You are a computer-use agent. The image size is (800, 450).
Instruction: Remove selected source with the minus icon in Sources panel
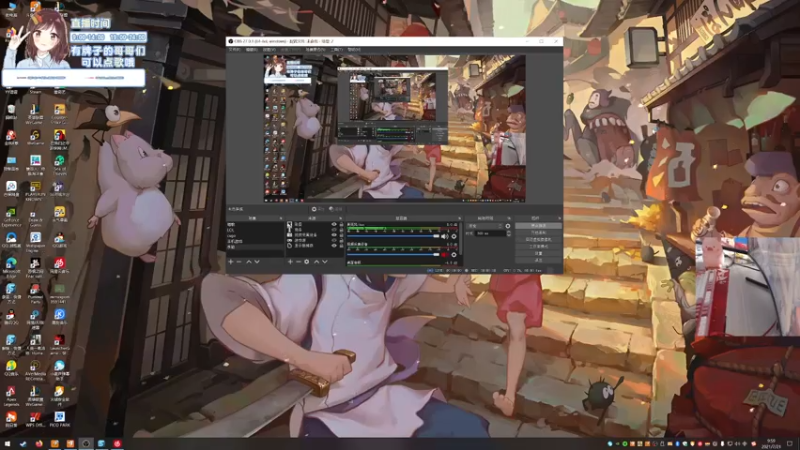(x=298, y=262)
